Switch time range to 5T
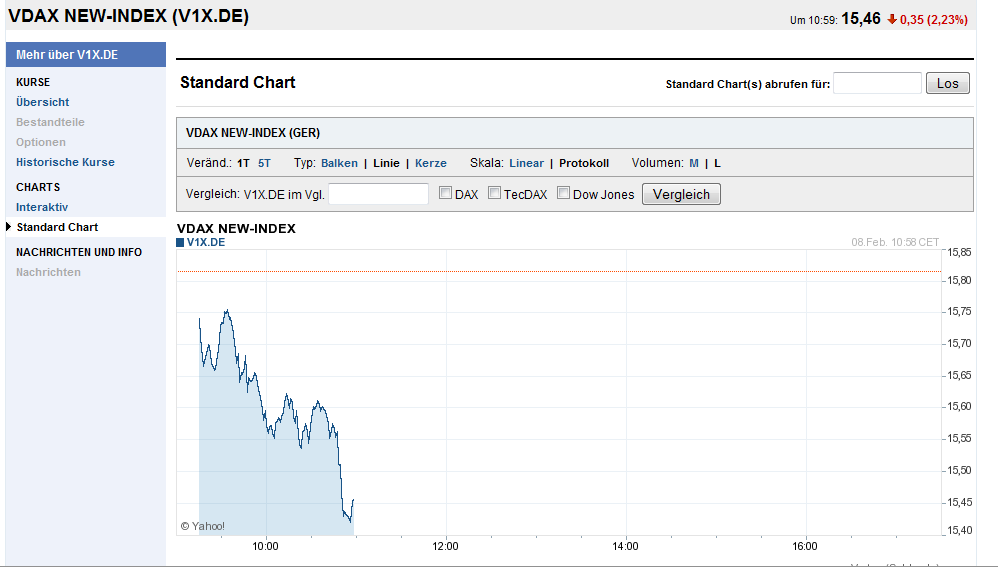Image resolution: width=998 pixels, height=568 pixels. (264, 163)
